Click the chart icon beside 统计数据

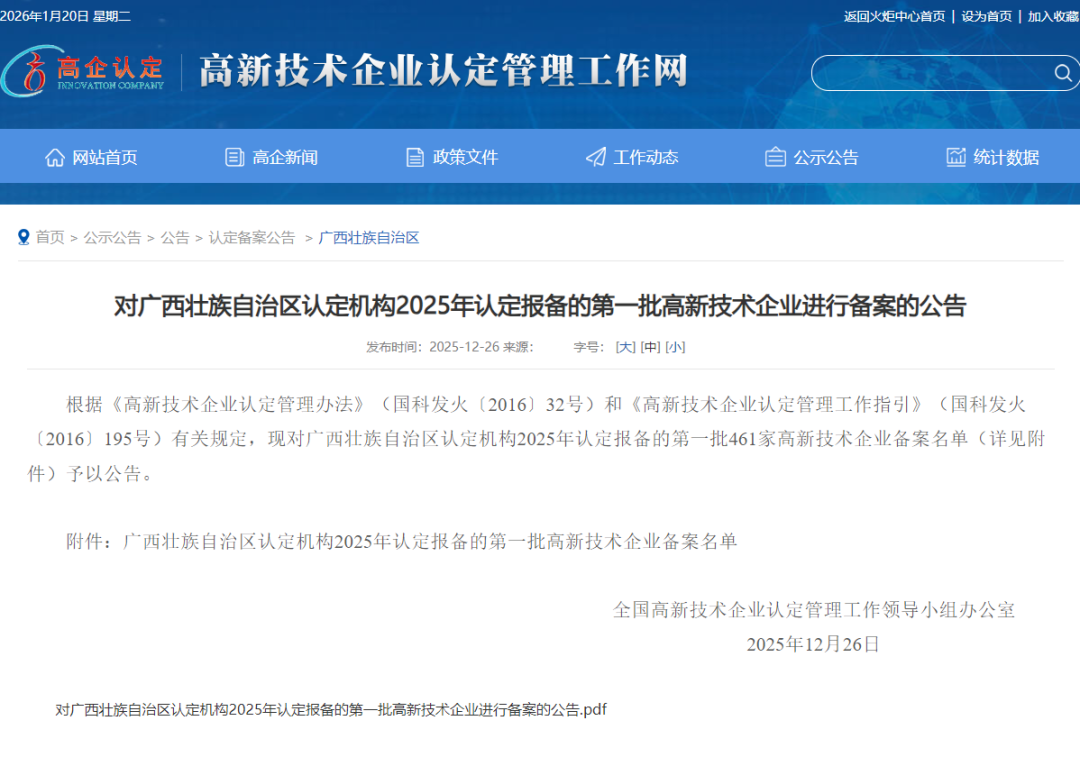click(956, 157)
